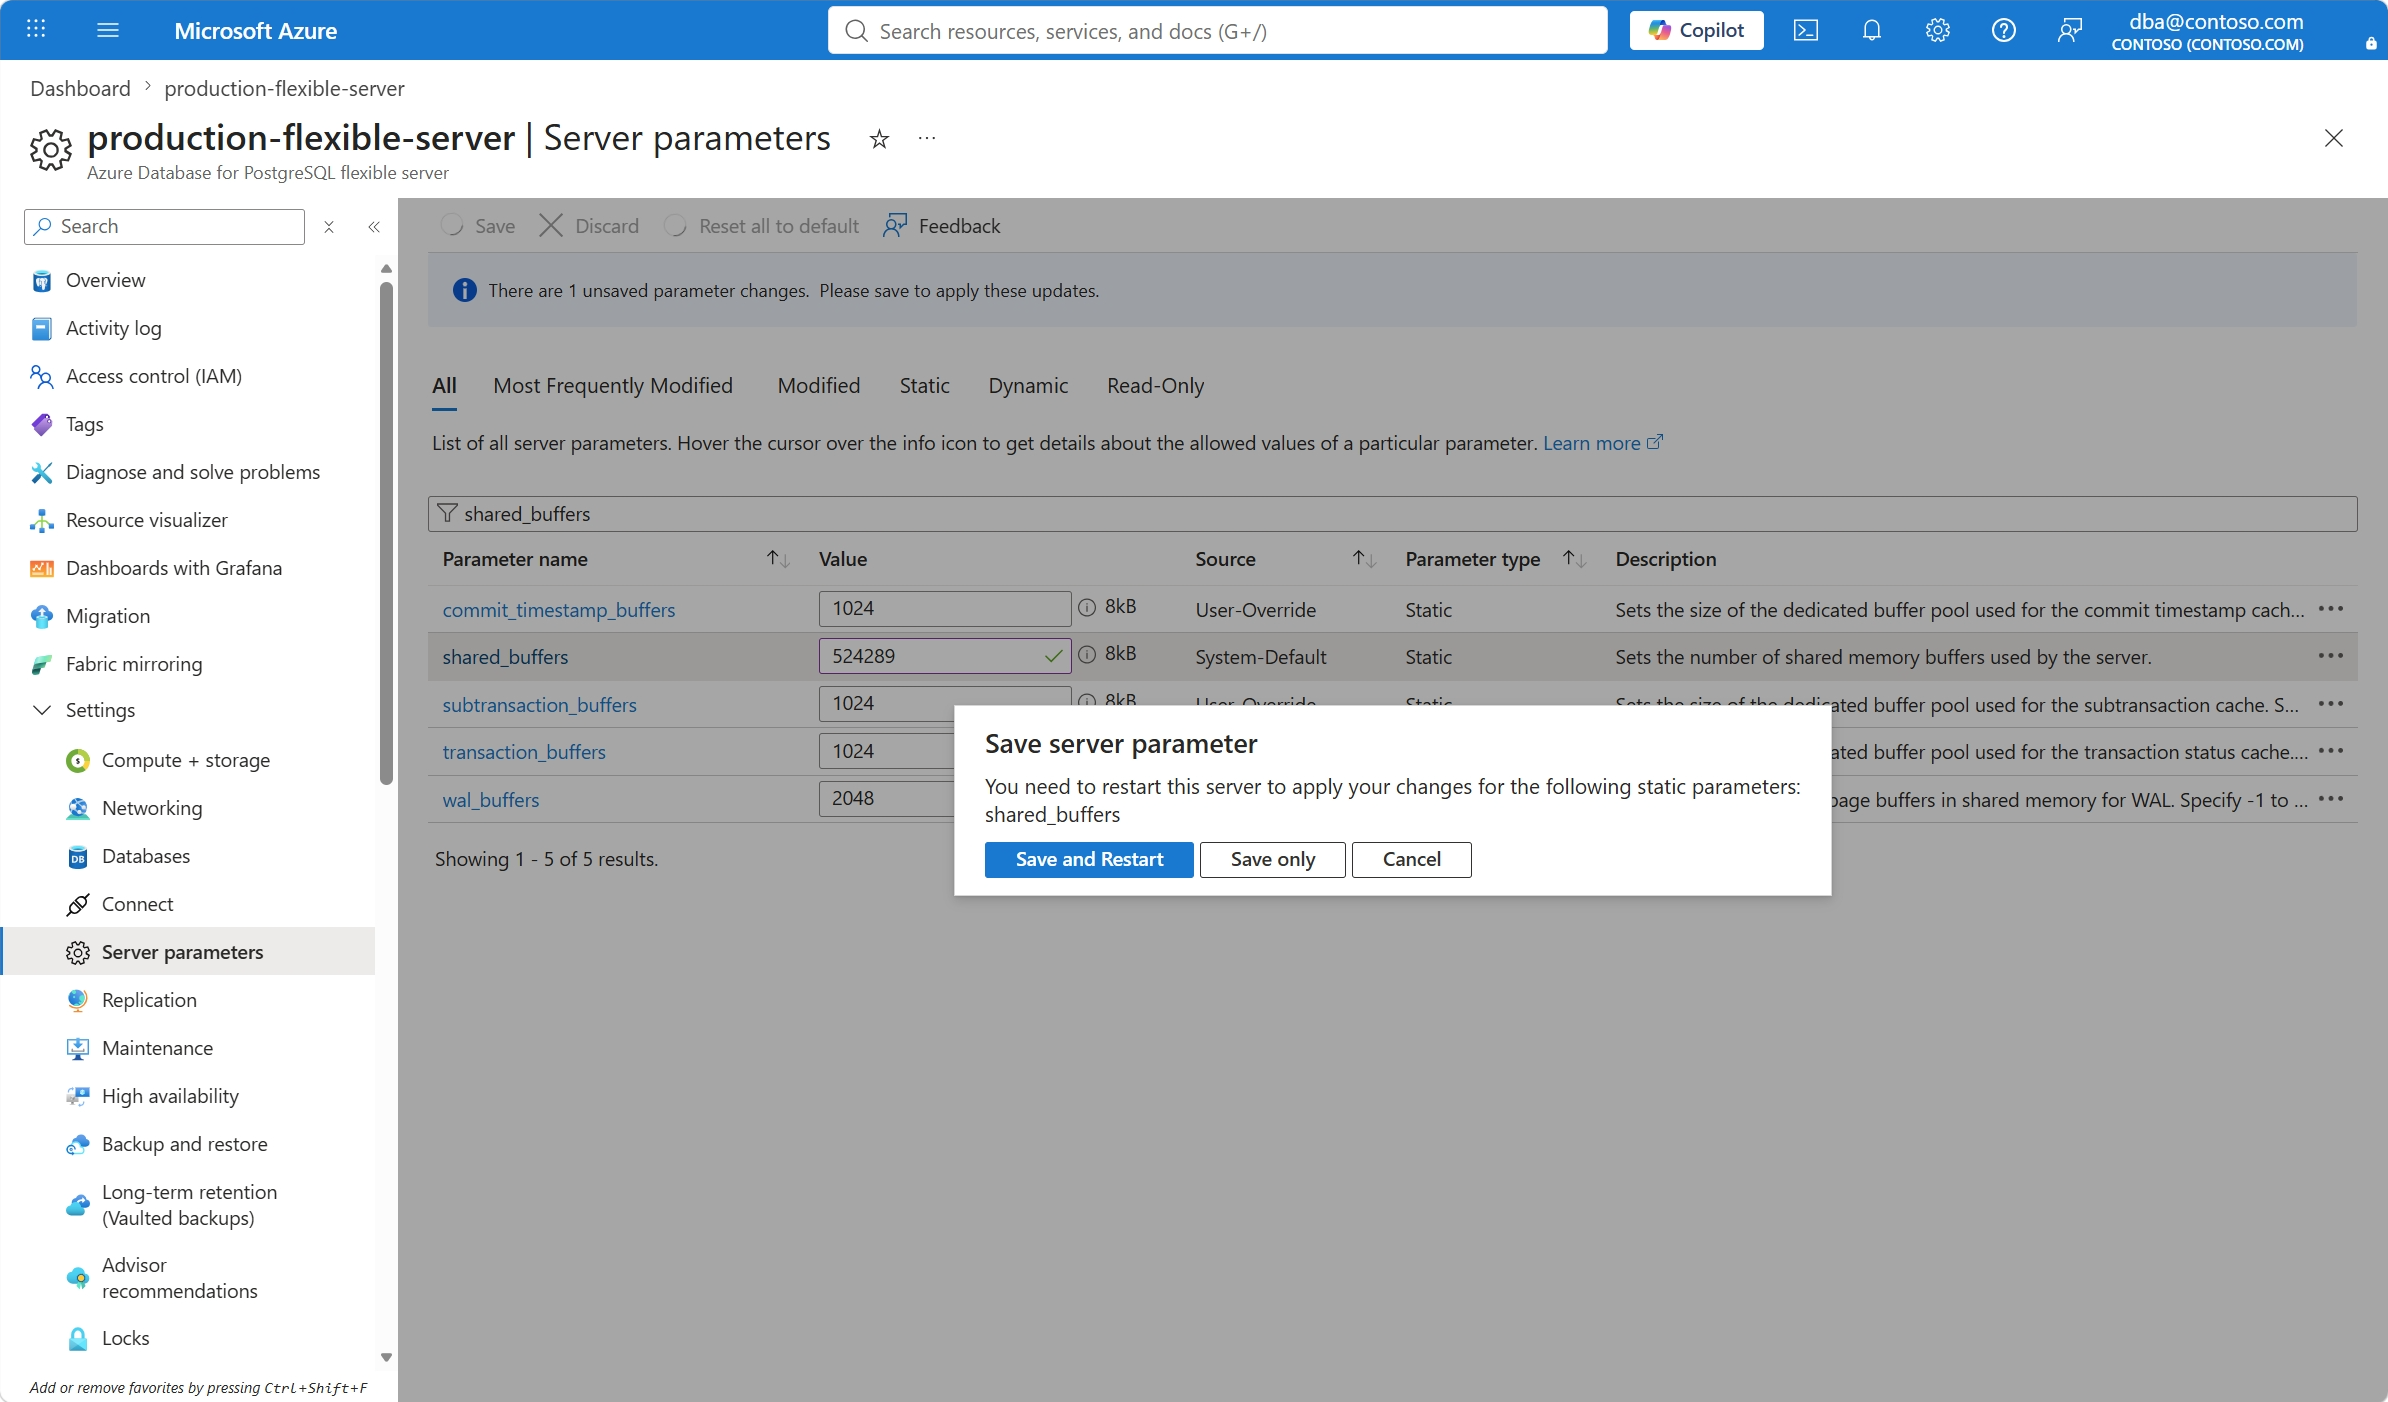Sort by Source column
The height and width of the screenshot is (1402, 2388).
point(1364,559)
